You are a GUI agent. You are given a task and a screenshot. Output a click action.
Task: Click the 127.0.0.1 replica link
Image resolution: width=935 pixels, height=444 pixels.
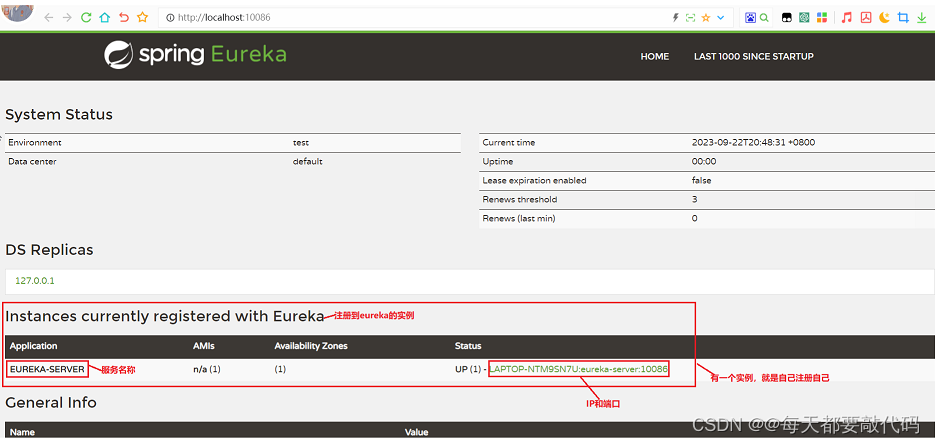click(x=35, y=280)
